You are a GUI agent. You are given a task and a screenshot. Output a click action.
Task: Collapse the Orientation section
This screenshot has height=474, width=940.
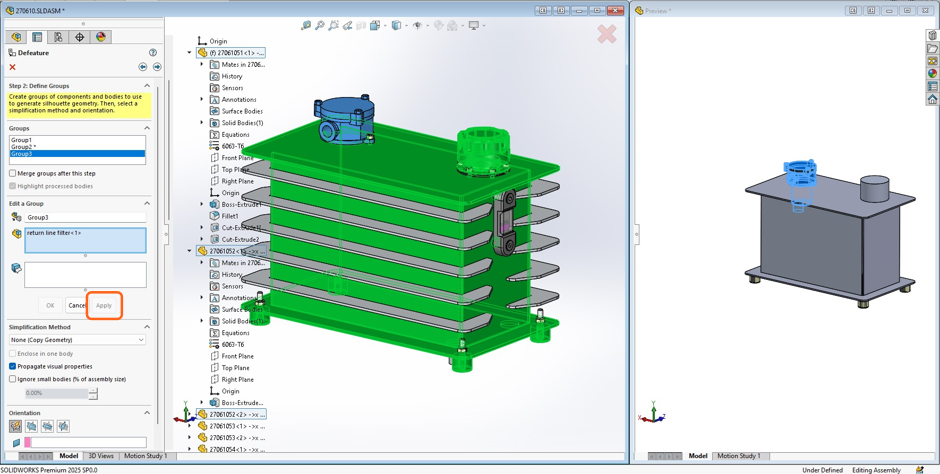click(147, 413)
